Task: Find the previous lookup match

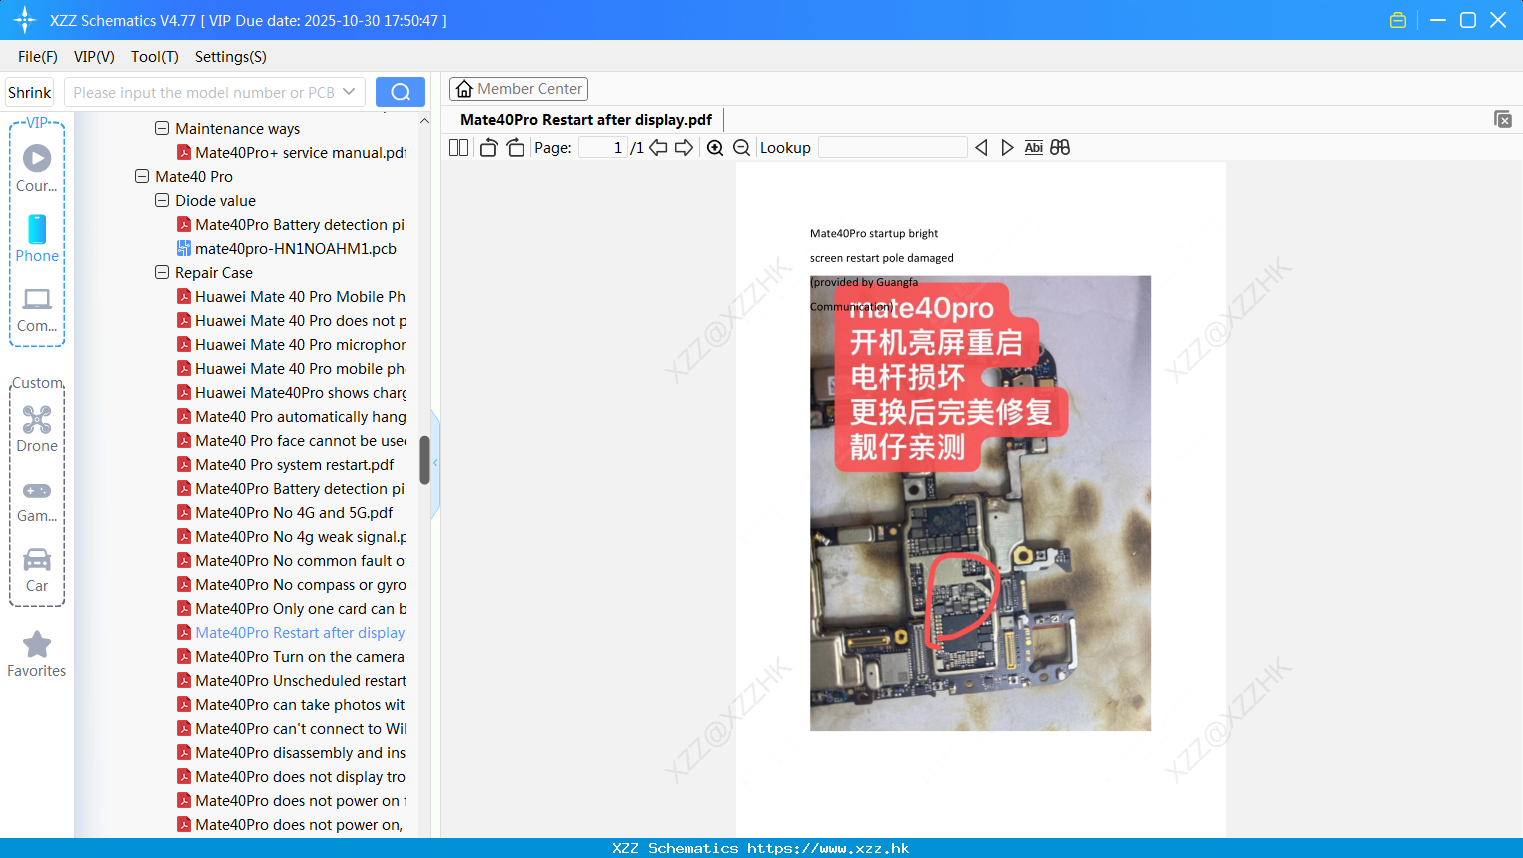Action: [x=981, y=148]
